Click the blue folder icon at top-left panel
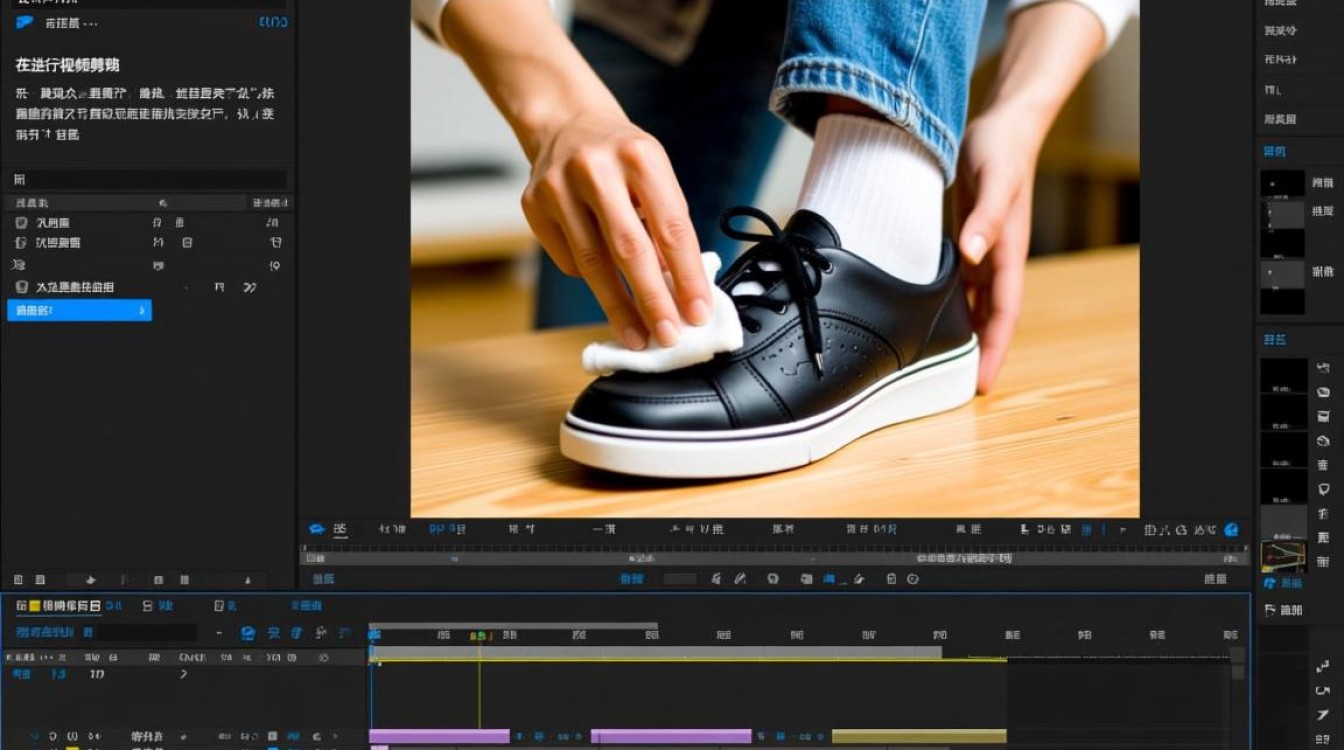The image size is (1344, 750). (24, 22)
